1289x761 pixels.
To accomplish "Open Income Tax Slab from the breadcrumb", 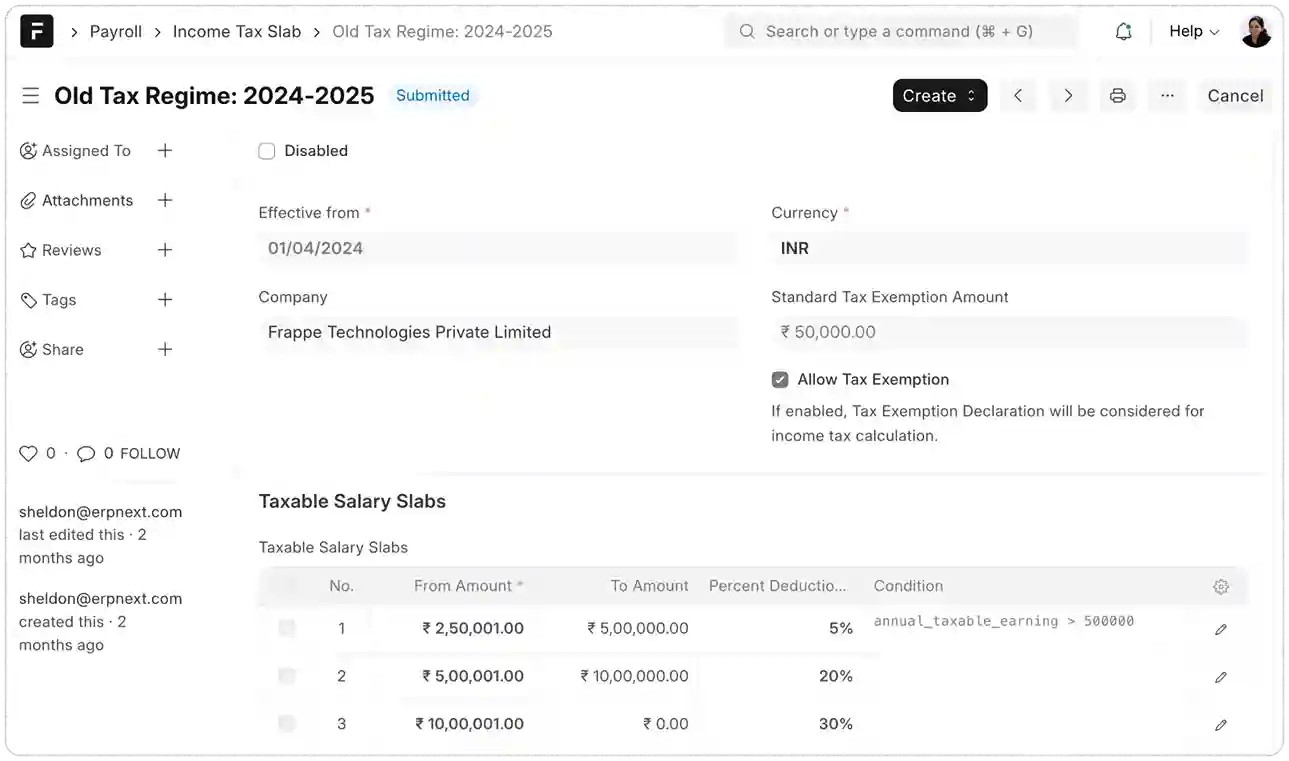I will pyautogui.click(x=237, y=31).
